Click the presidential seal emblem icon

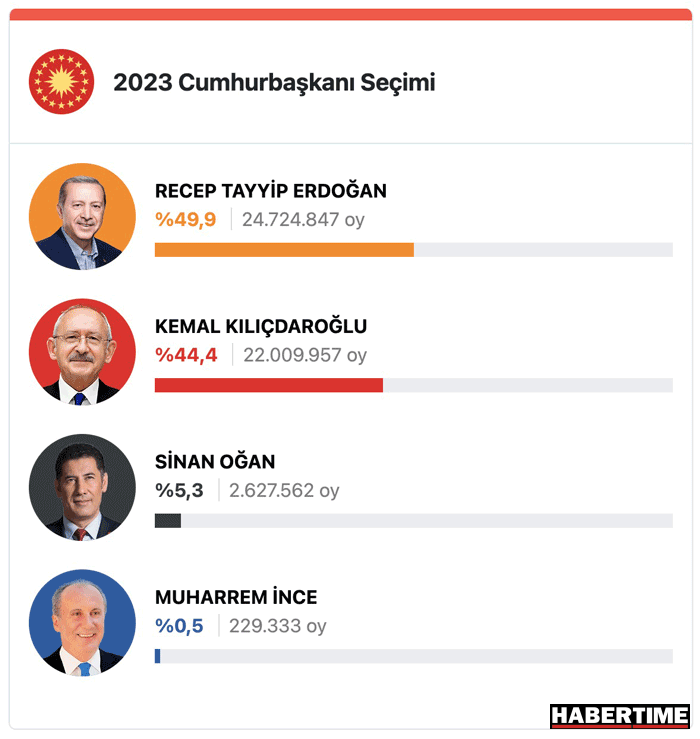point(61,82)
